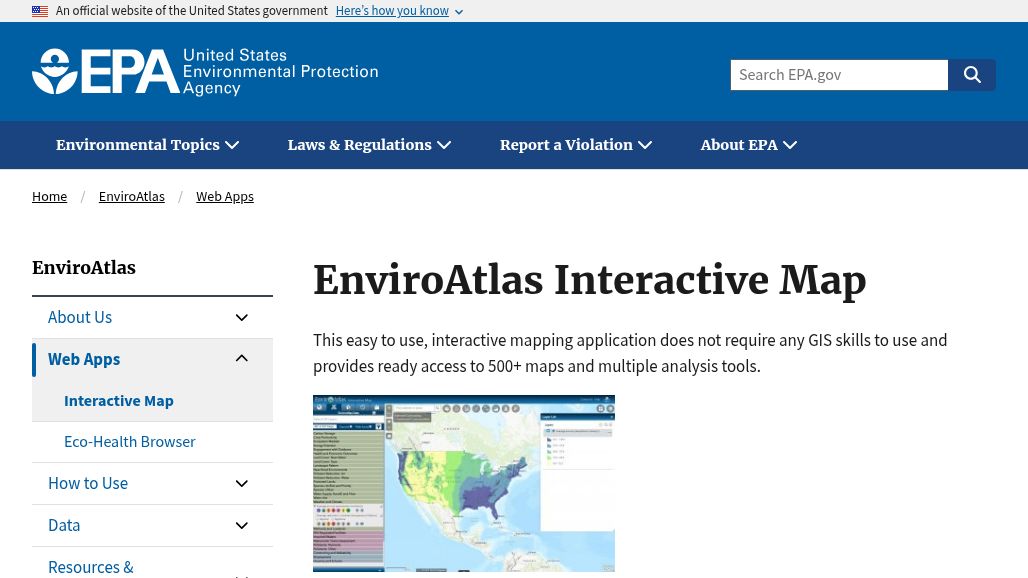
Task: Expand 'Here's how you know' banner
Action: pos(398,11)
